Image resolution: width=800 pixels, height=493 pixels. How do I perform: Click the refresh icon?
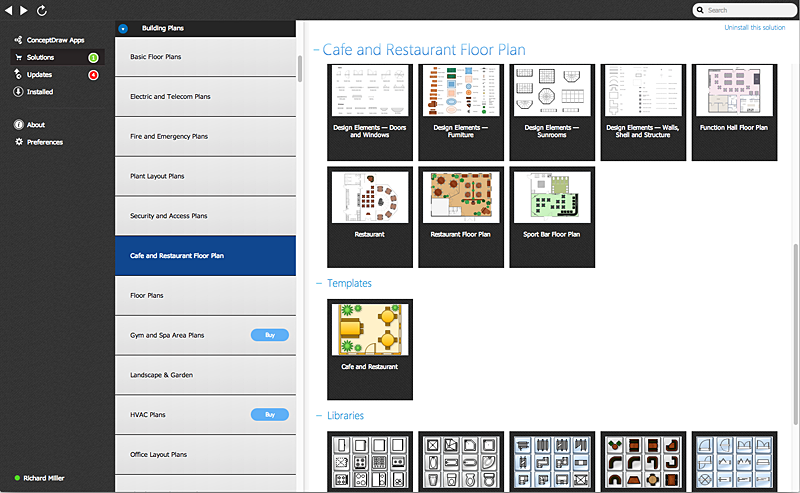coord(42,10)
